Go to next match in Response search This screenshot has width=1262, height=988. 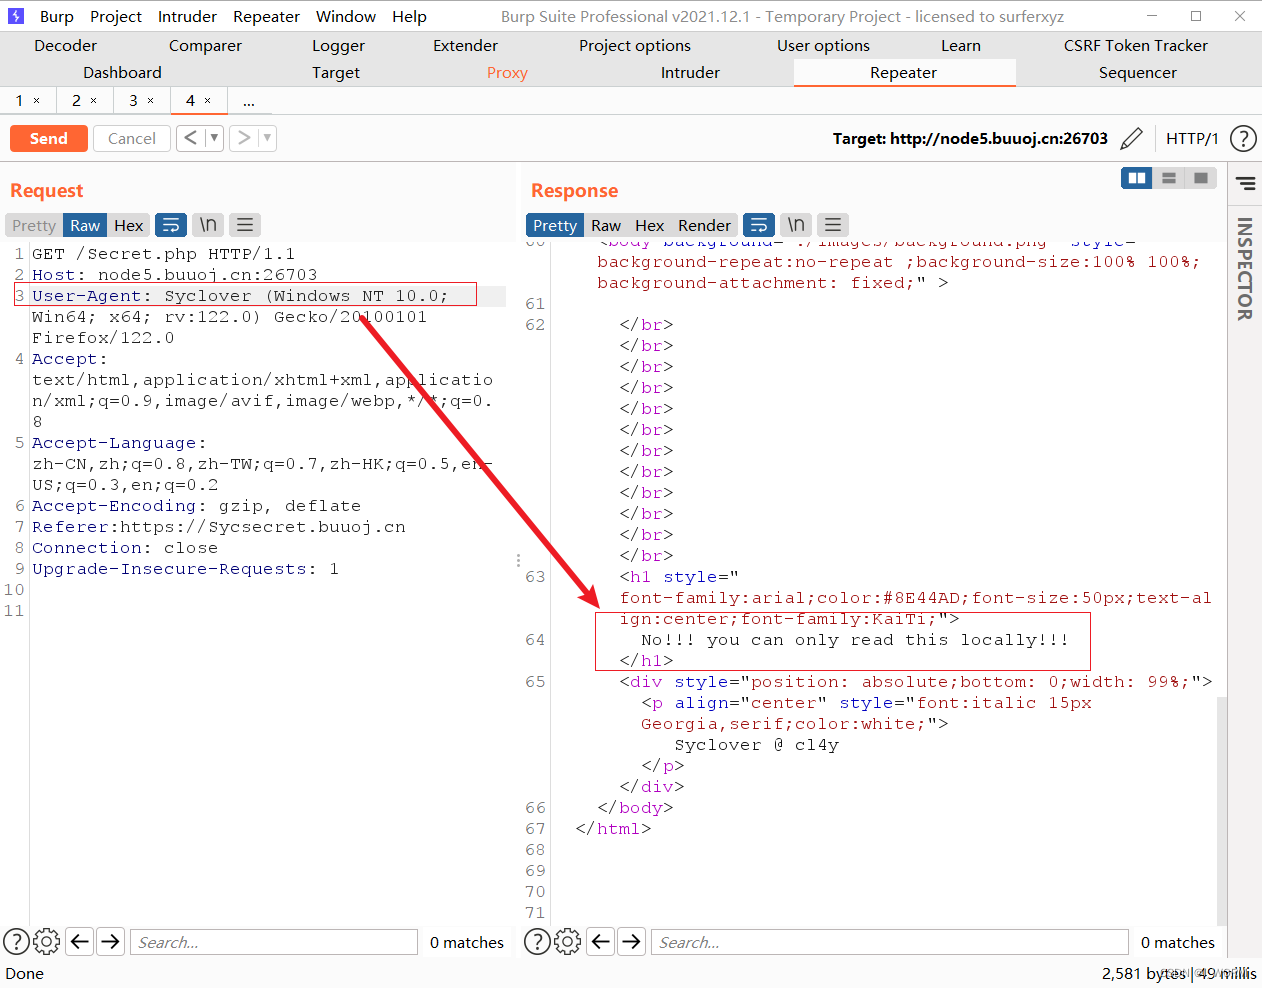pyautogui.click(x=631, y=941)
